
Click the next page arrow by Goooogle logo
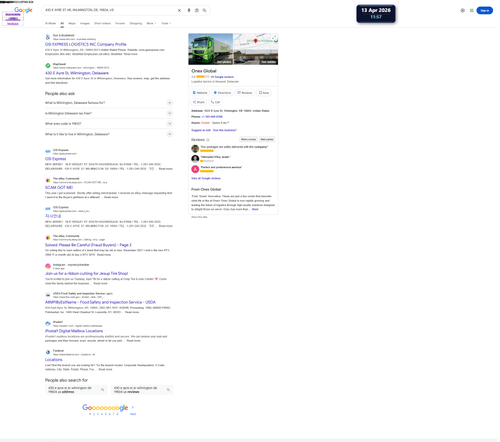coord(133,407)
